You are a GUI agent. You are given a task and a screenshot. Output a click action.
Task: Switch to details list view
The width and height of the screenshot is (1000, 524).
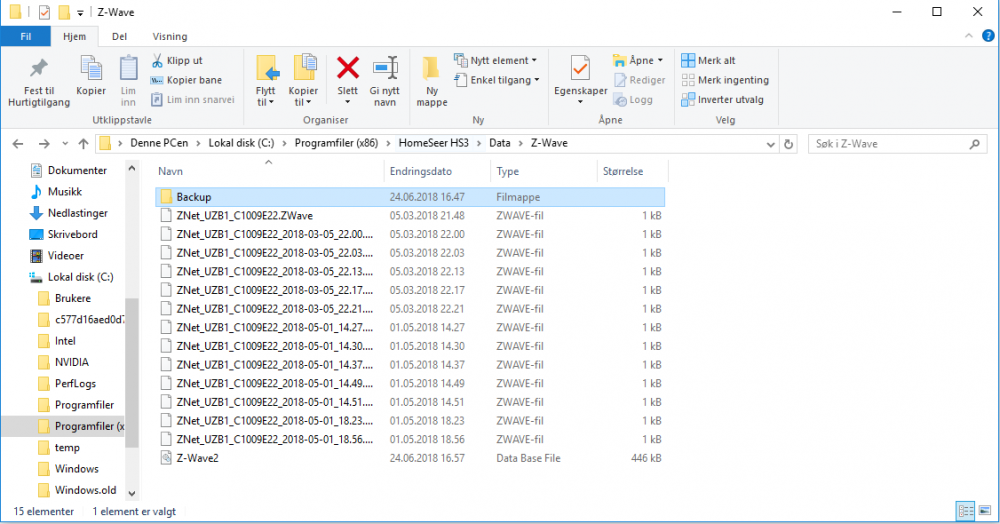click(x=965, y=511)
